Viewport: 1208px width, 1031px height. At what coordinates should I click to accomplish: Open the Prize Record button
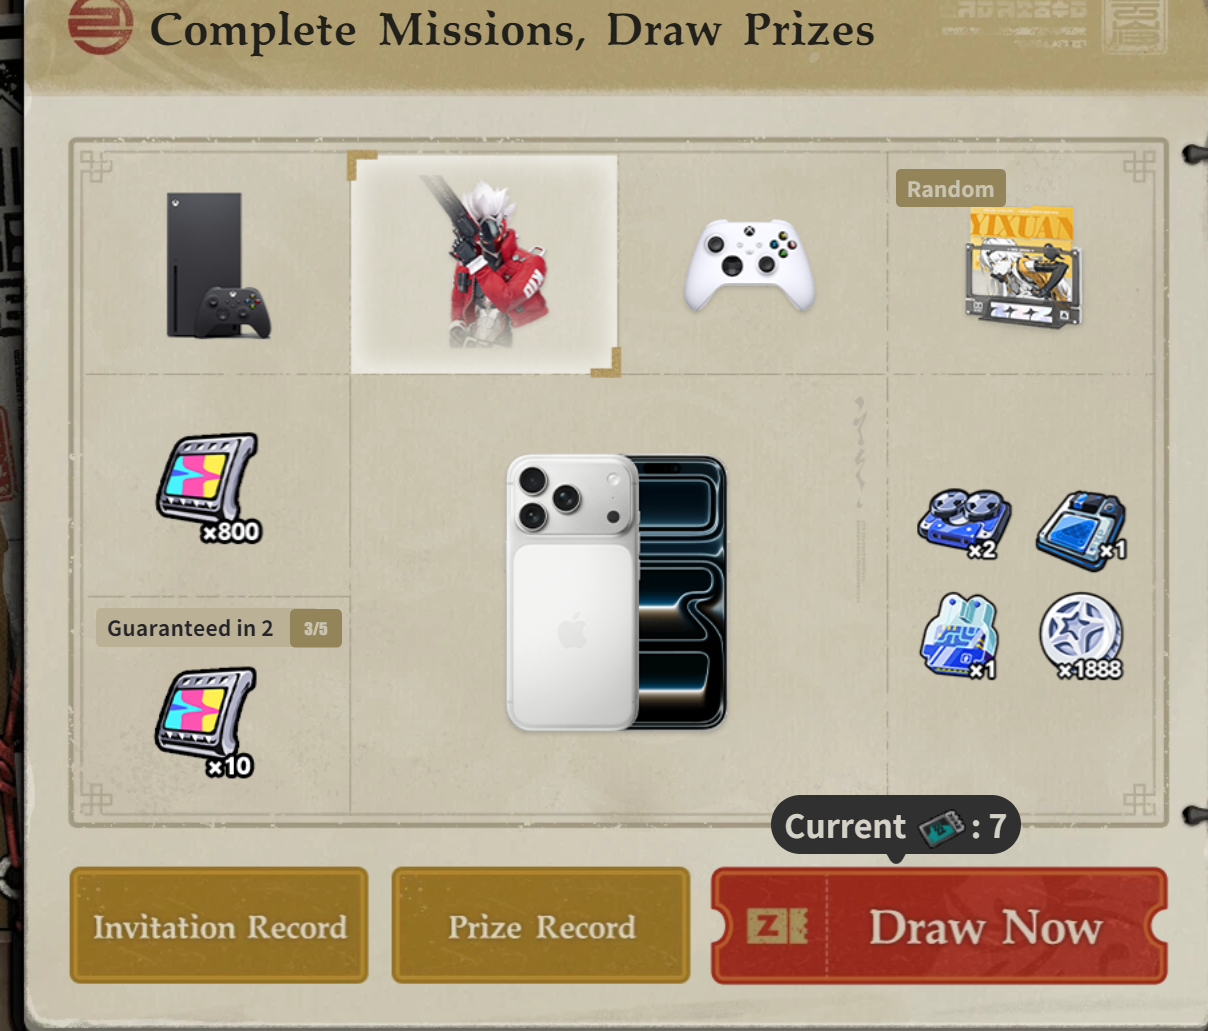[541, 926]
